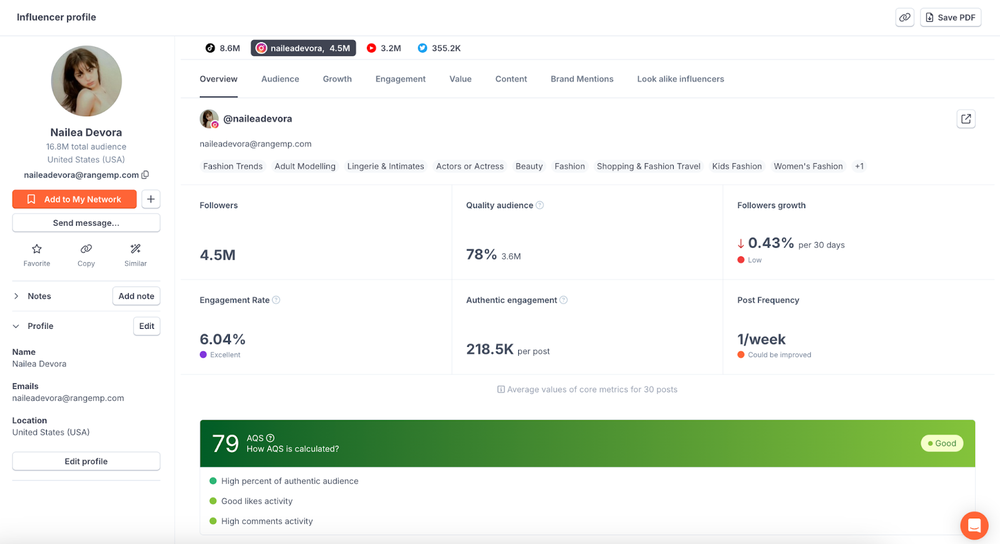Click Edit next to Profile
Screen dimensions: 1000x544
[x=147, y=326]
